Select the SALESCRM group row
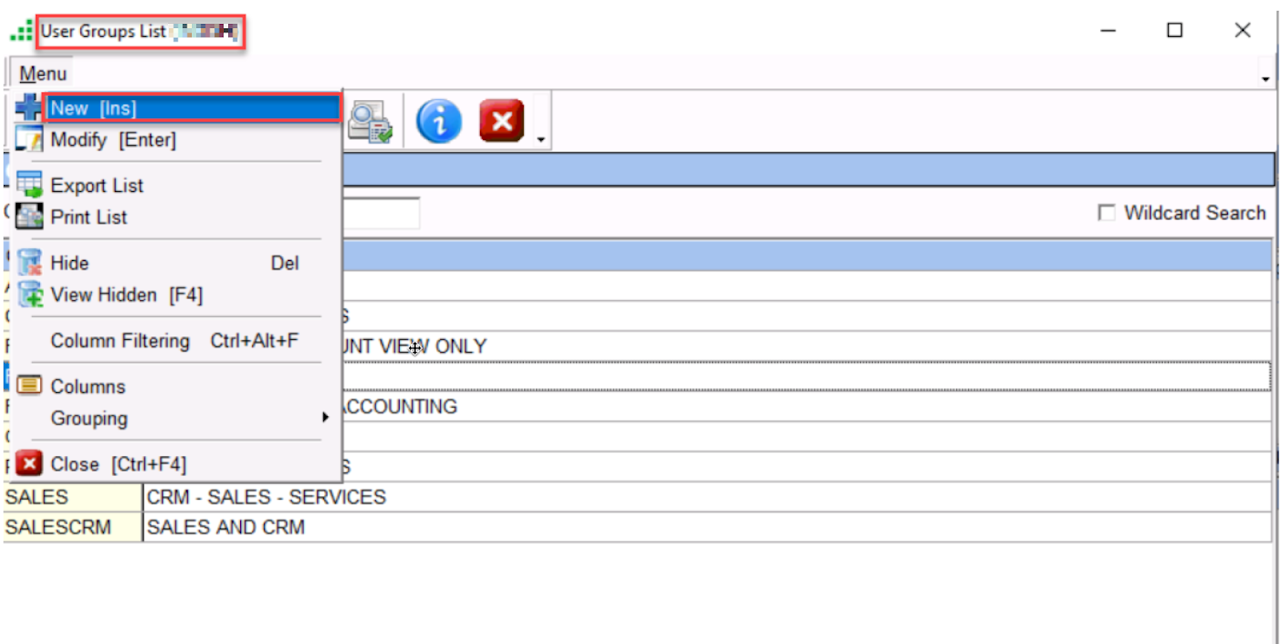The height and width of the screenshot is (644, 1280). 58,527
